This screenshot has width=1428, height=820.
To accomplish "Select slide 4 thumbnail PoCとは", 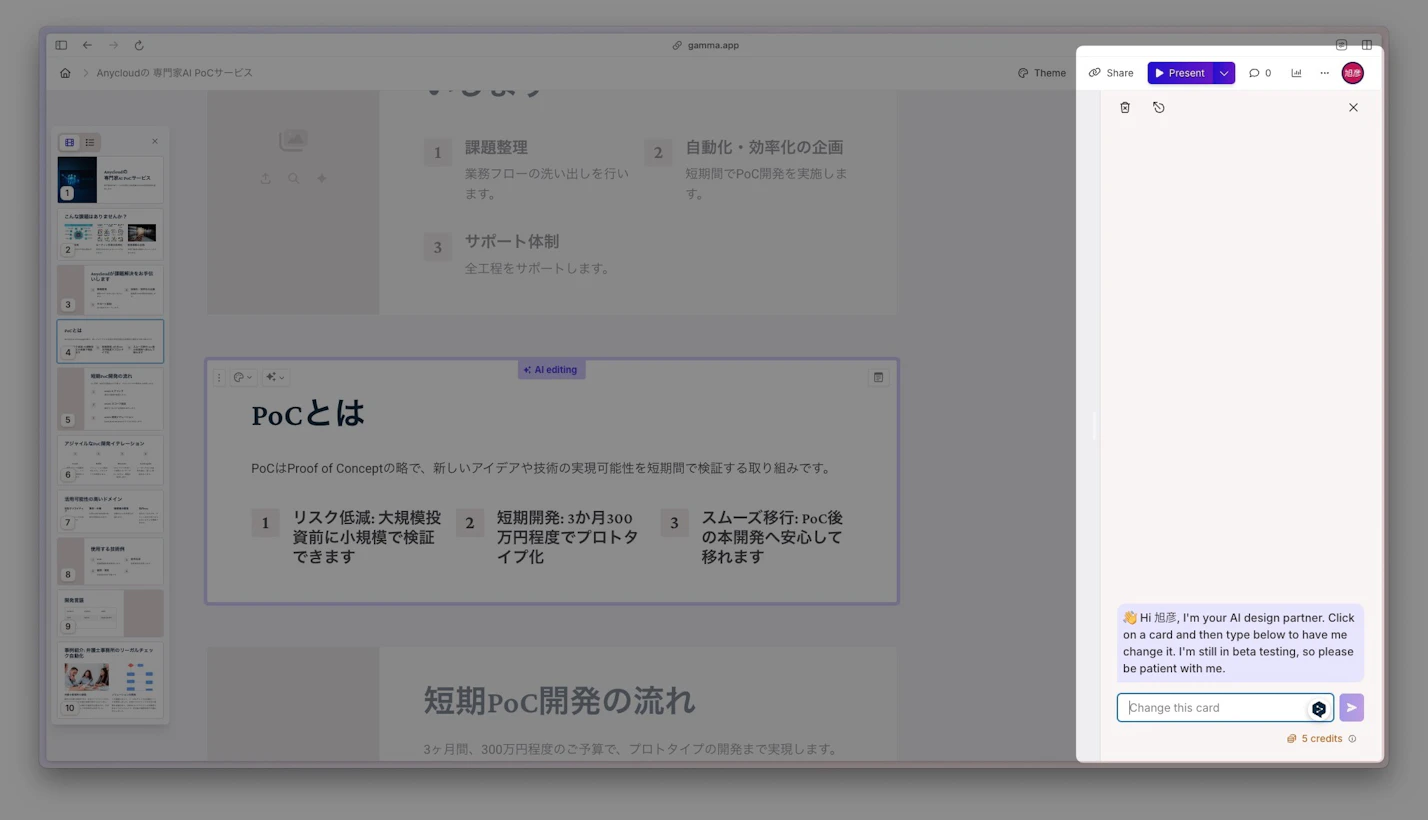I will pos(110,341).
